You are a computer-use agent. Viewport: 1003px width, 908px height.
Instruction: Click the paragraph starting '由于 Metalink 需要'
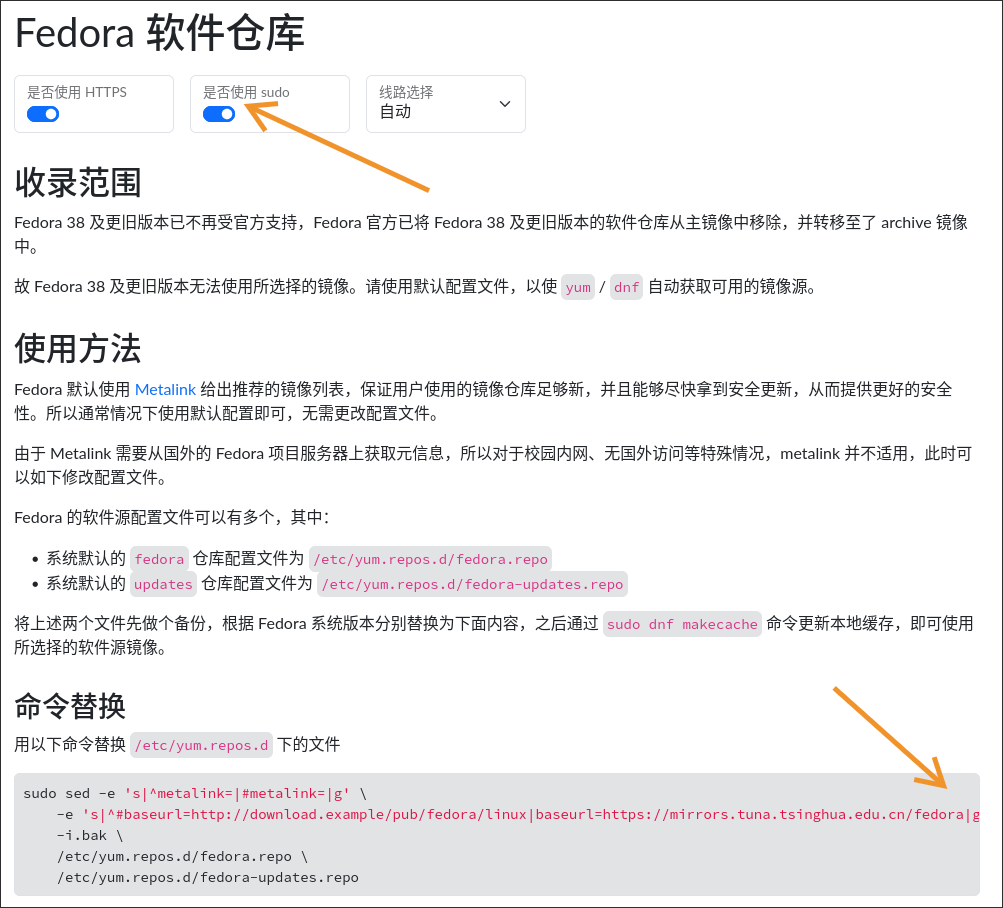493,465
